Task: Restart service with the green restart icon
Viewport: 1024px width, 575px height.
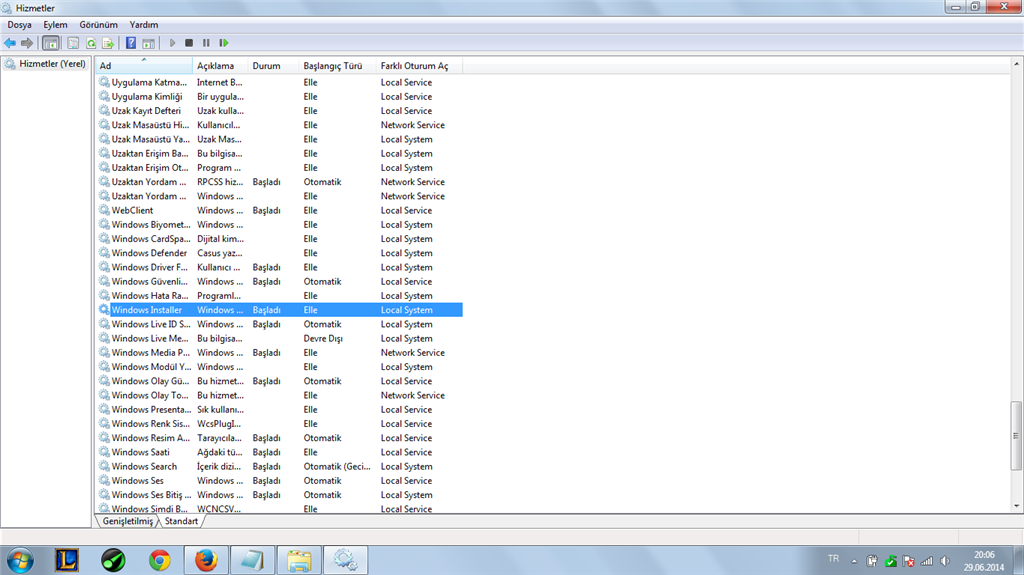Action: [223, 43]
